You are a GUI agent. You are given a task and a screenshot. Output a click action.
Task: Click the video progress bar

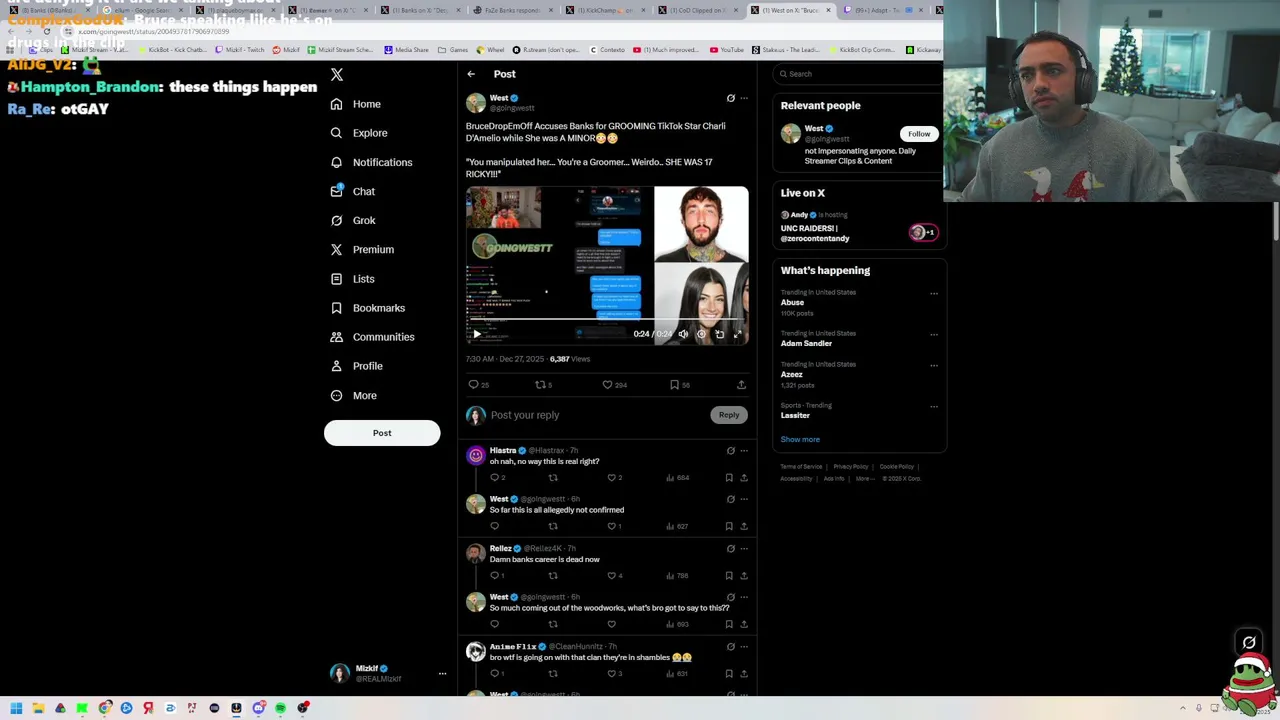(607, 321)
